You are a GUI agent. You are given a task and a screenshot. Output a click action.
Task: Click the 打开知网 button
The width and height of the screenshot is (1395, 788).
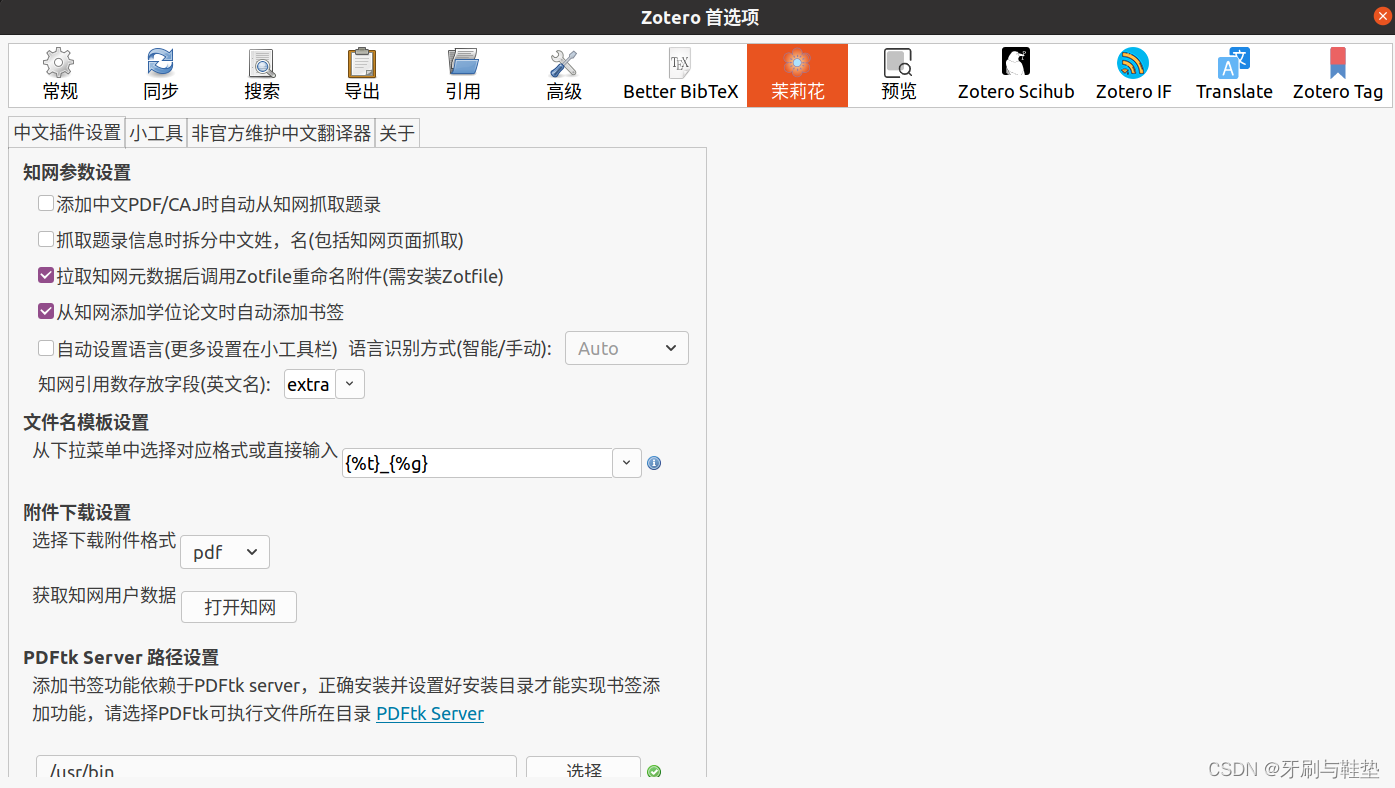coord(239,607)
